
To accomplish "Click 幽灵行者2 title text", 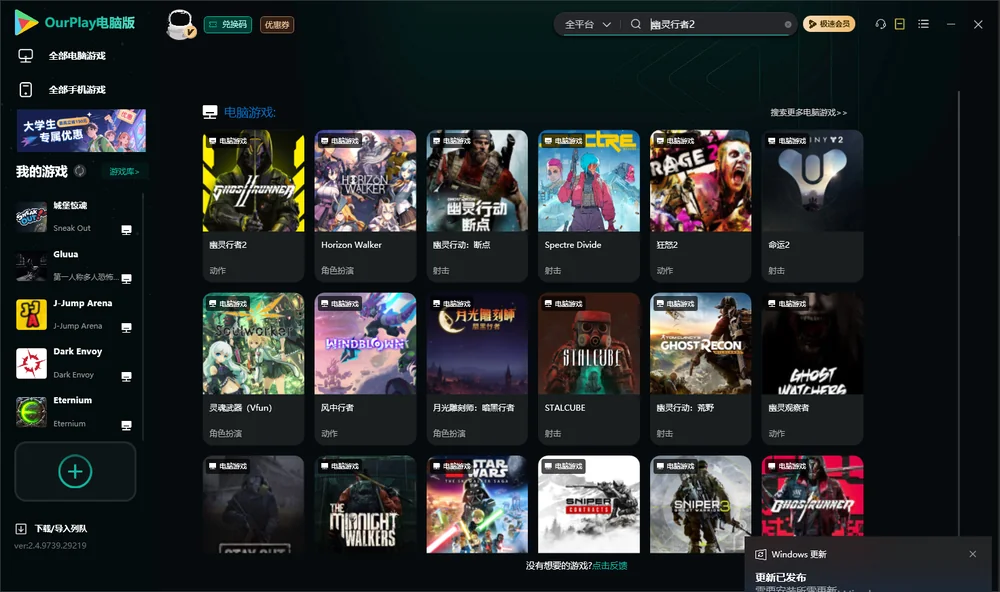I will 228,245.
